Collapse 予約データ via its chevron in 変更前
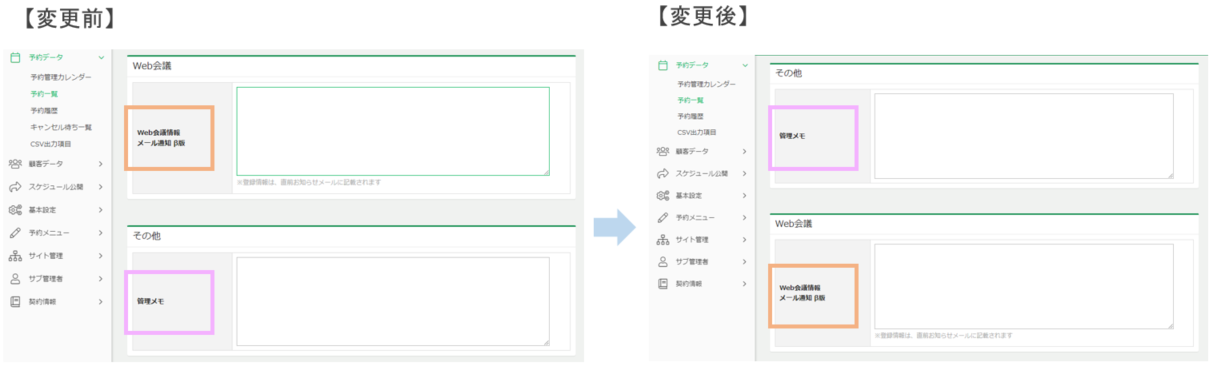 [101, 58]
